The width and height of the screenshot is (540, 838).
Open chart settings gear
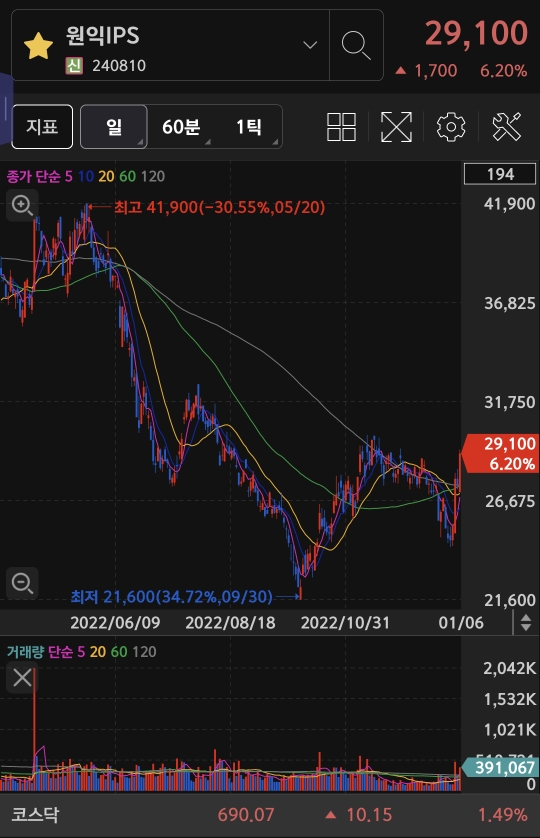[x=451, y=127]
